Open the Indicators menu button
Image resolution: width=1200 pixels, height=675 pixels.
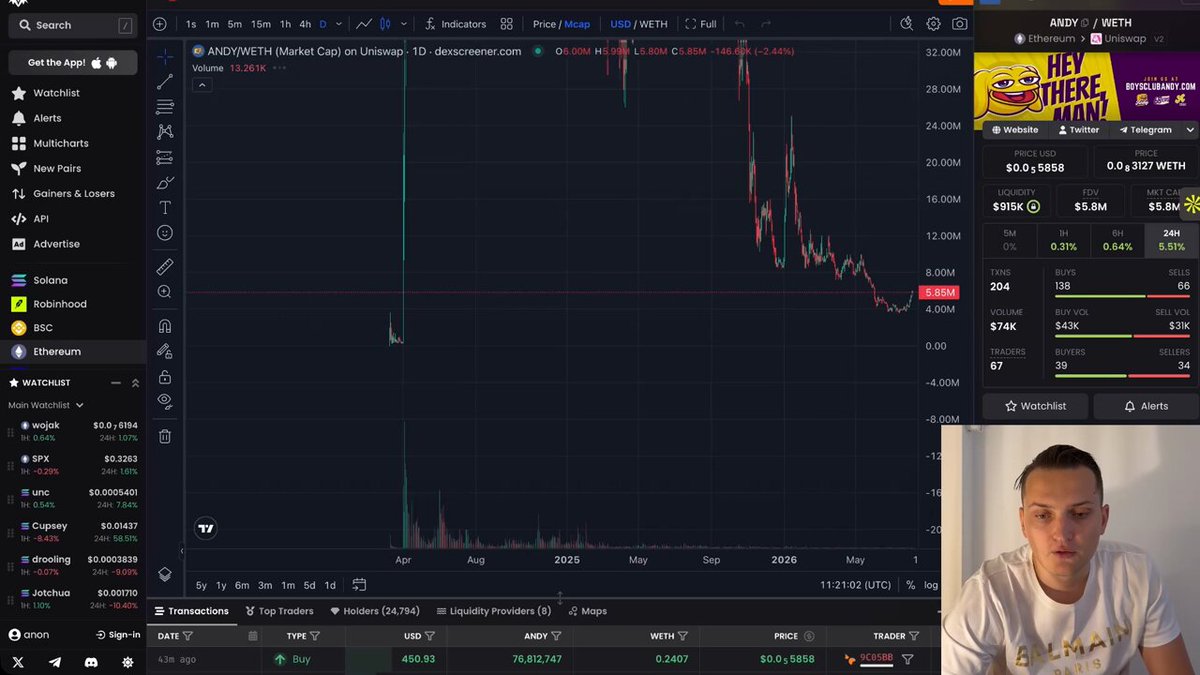(x=455, y=24)
